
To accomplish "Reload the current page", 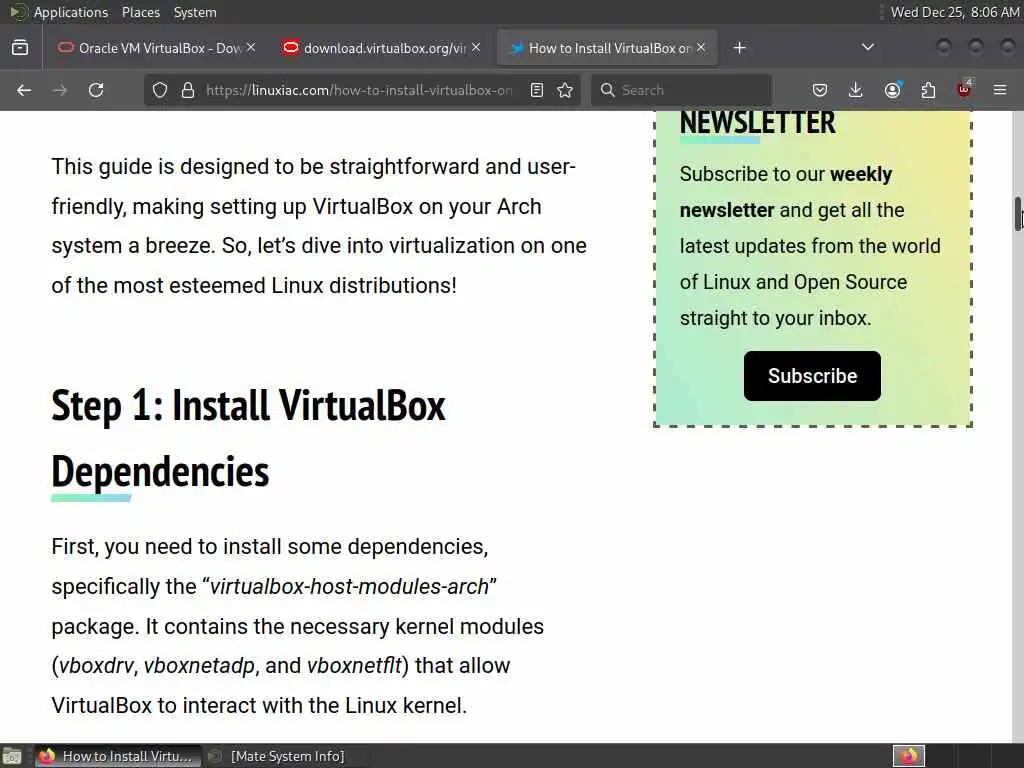I will click(x=96, y=90).
